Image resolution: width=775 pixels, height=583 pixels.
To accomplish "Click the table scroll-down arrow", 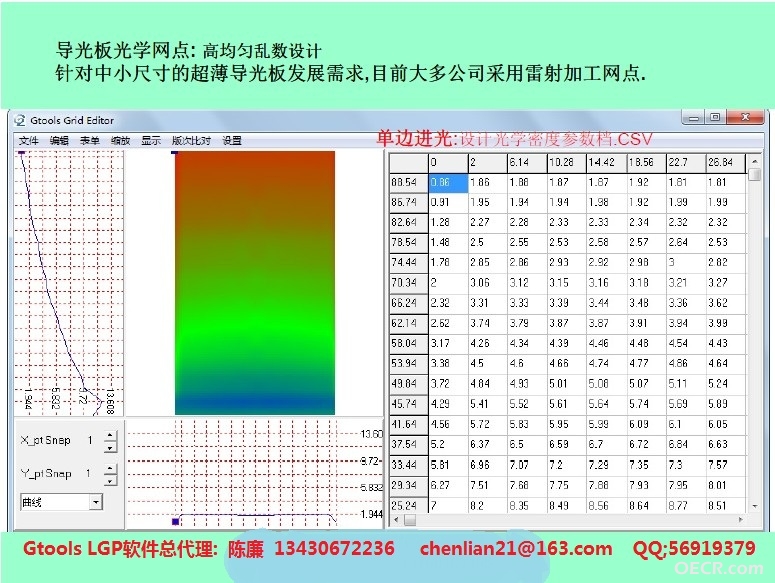I will pyautogui.click(x=754, y=506).
